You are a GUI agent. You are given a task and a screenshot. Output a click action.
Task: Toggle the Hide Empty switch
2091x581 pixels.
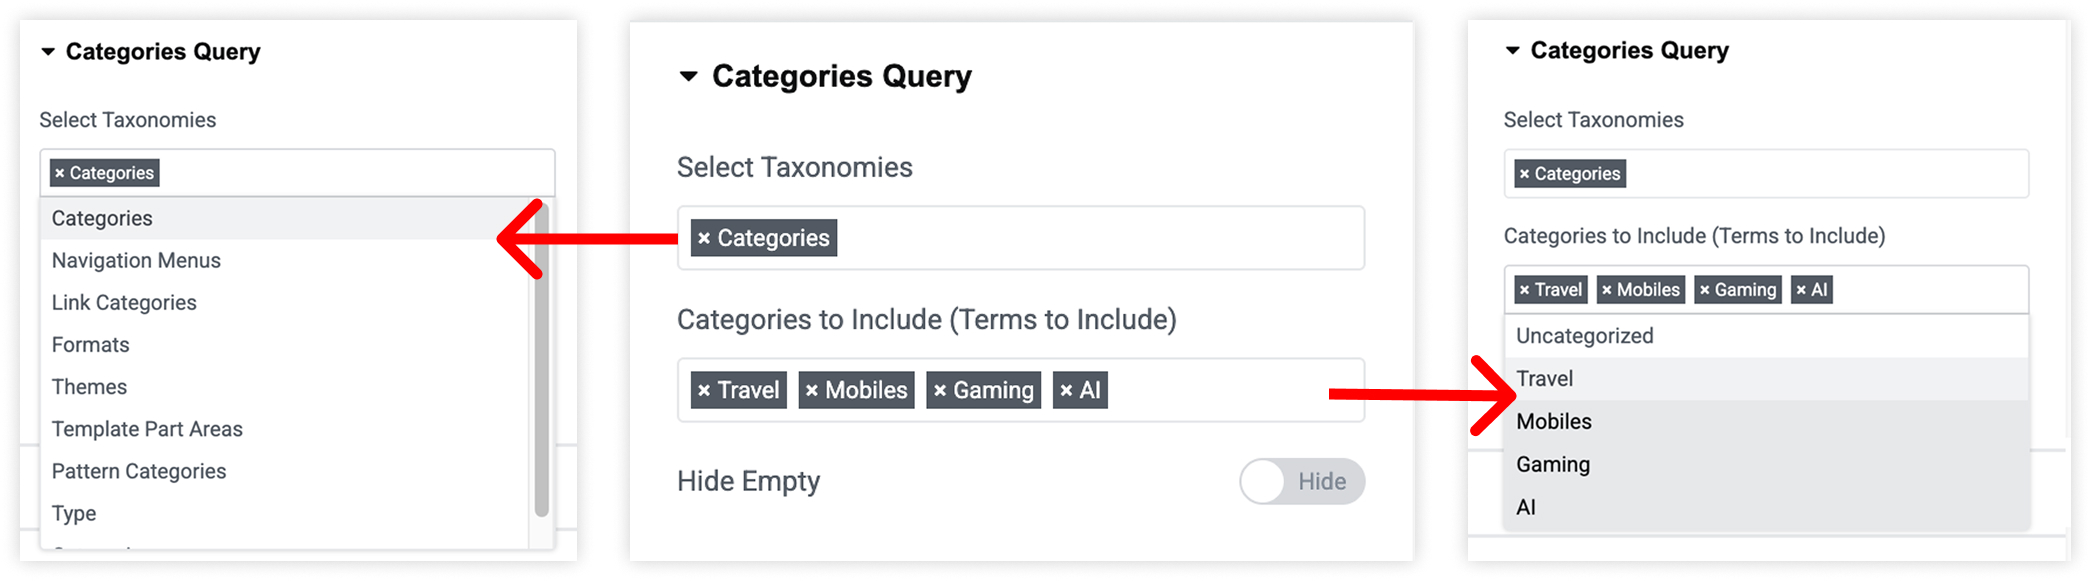(1301, 482)
